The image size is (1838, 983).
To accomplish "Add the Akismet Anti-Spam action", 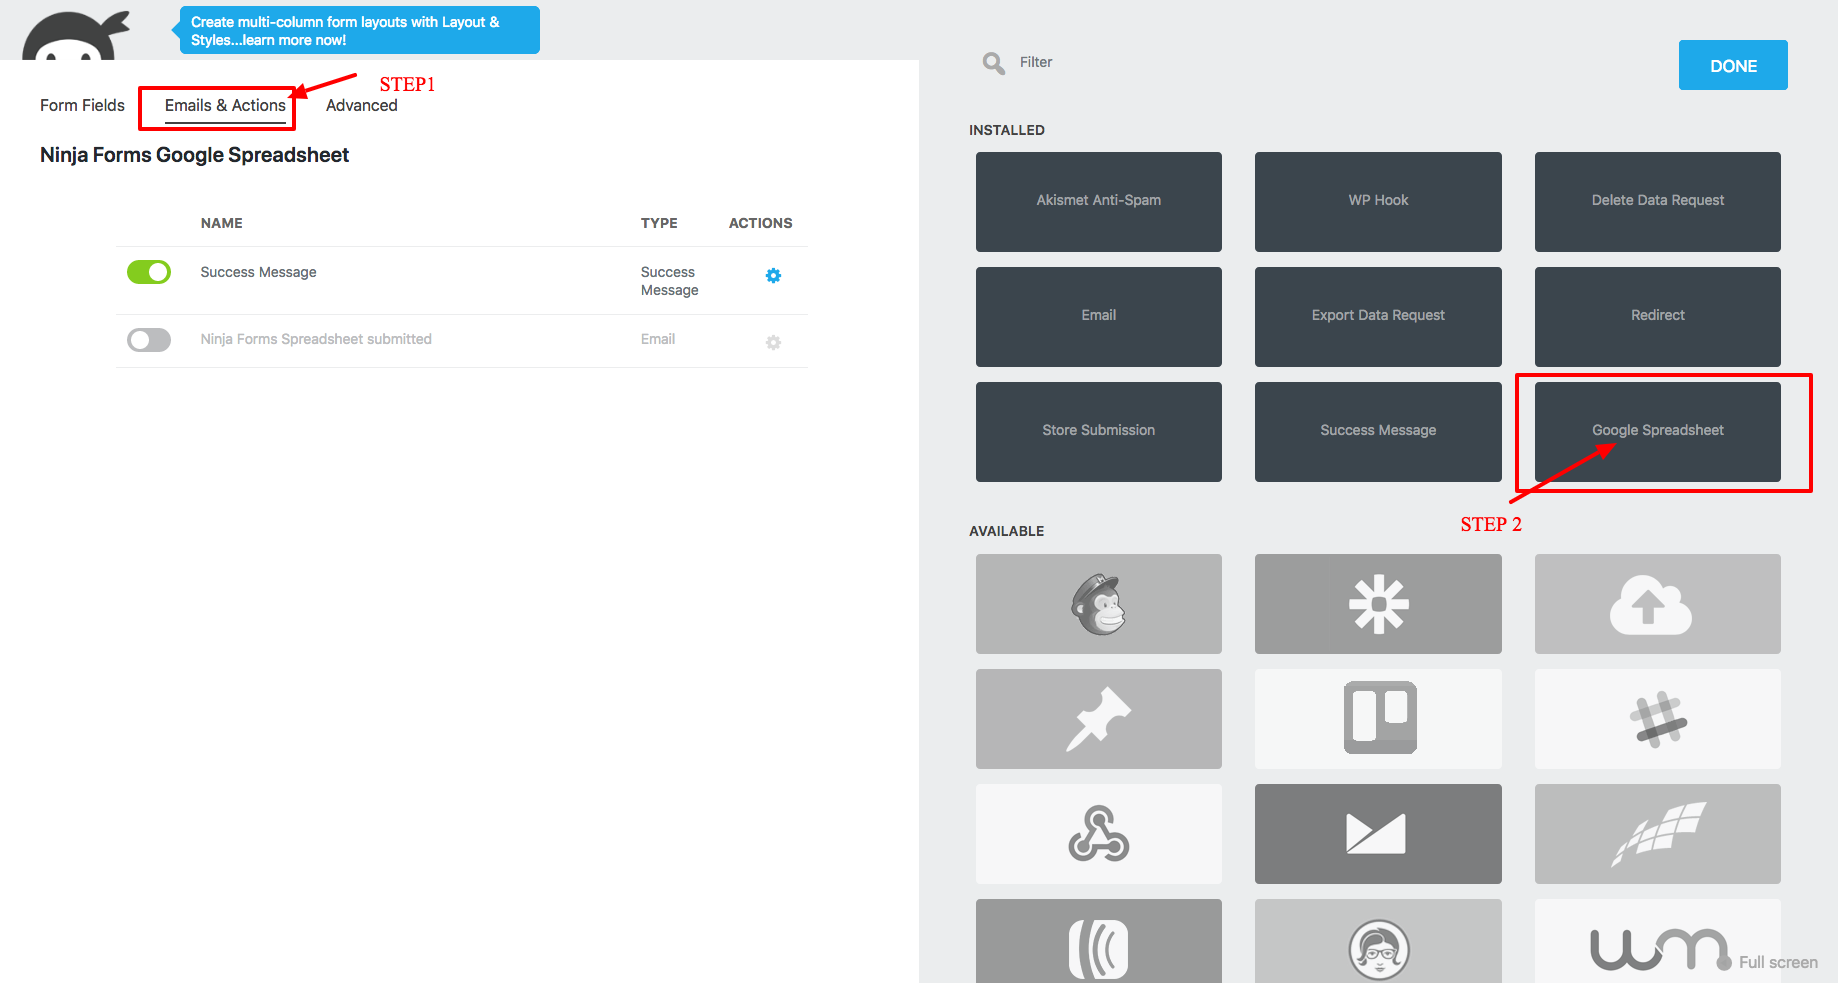I will [x=1098, y=202].
